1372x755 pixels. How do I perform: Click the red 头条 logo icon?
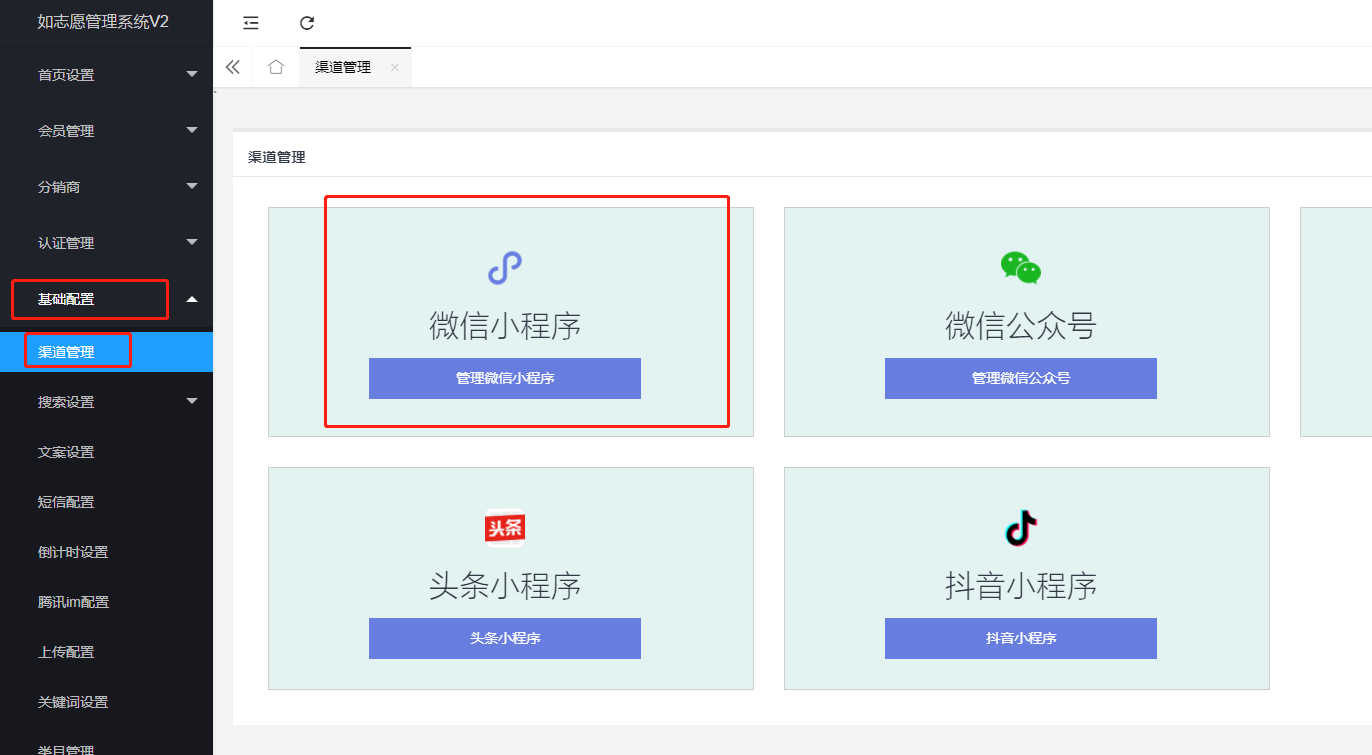coord(505,528)
